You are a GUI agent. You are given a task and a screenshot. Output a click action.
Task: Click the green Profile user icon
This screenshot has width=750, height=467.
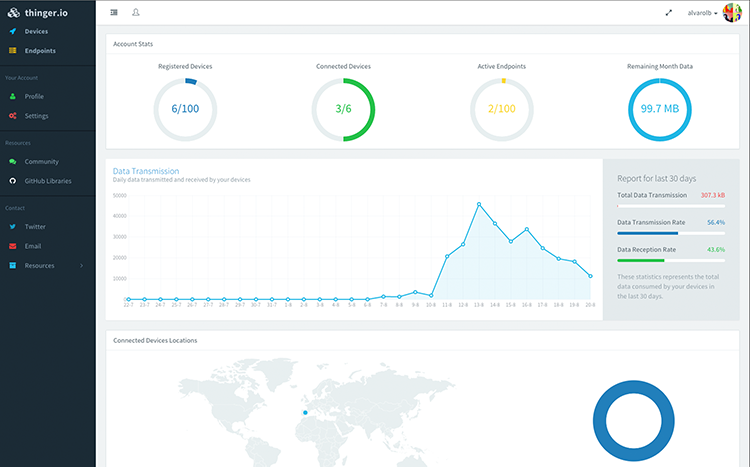pos(13,96)
